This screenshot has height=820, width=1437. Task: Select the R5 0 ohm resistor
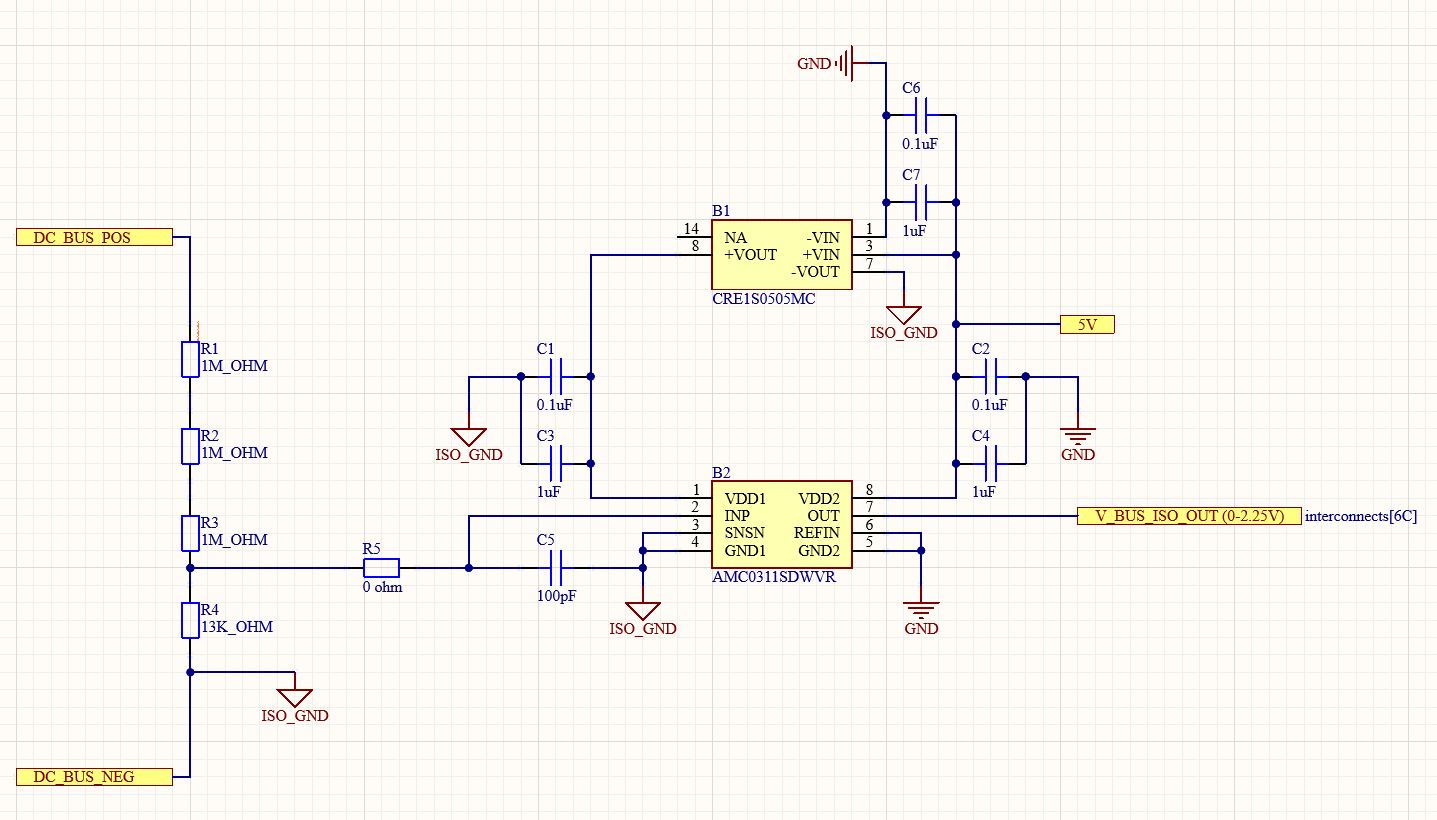[x=381, y=568]
